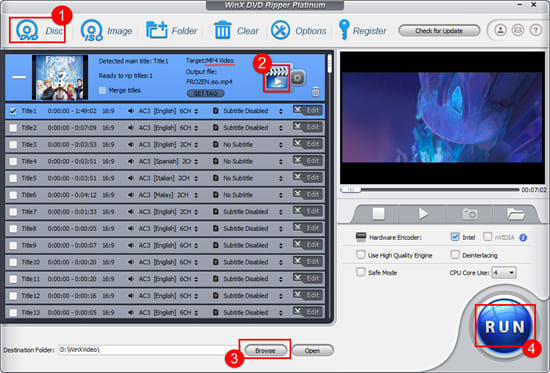Open Title1 audio track dropdown
The image size is (550, 373).
196,111
